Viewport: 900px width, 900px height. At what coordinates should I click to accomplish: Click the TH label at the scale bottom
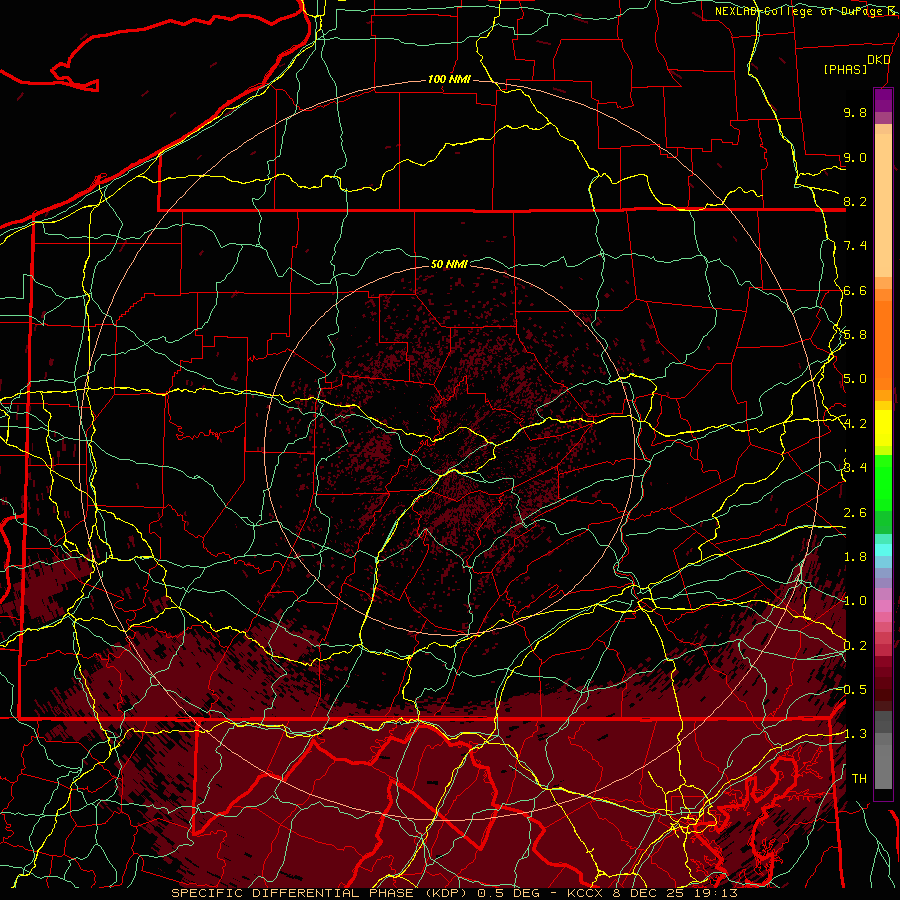(x=859, y=779)
